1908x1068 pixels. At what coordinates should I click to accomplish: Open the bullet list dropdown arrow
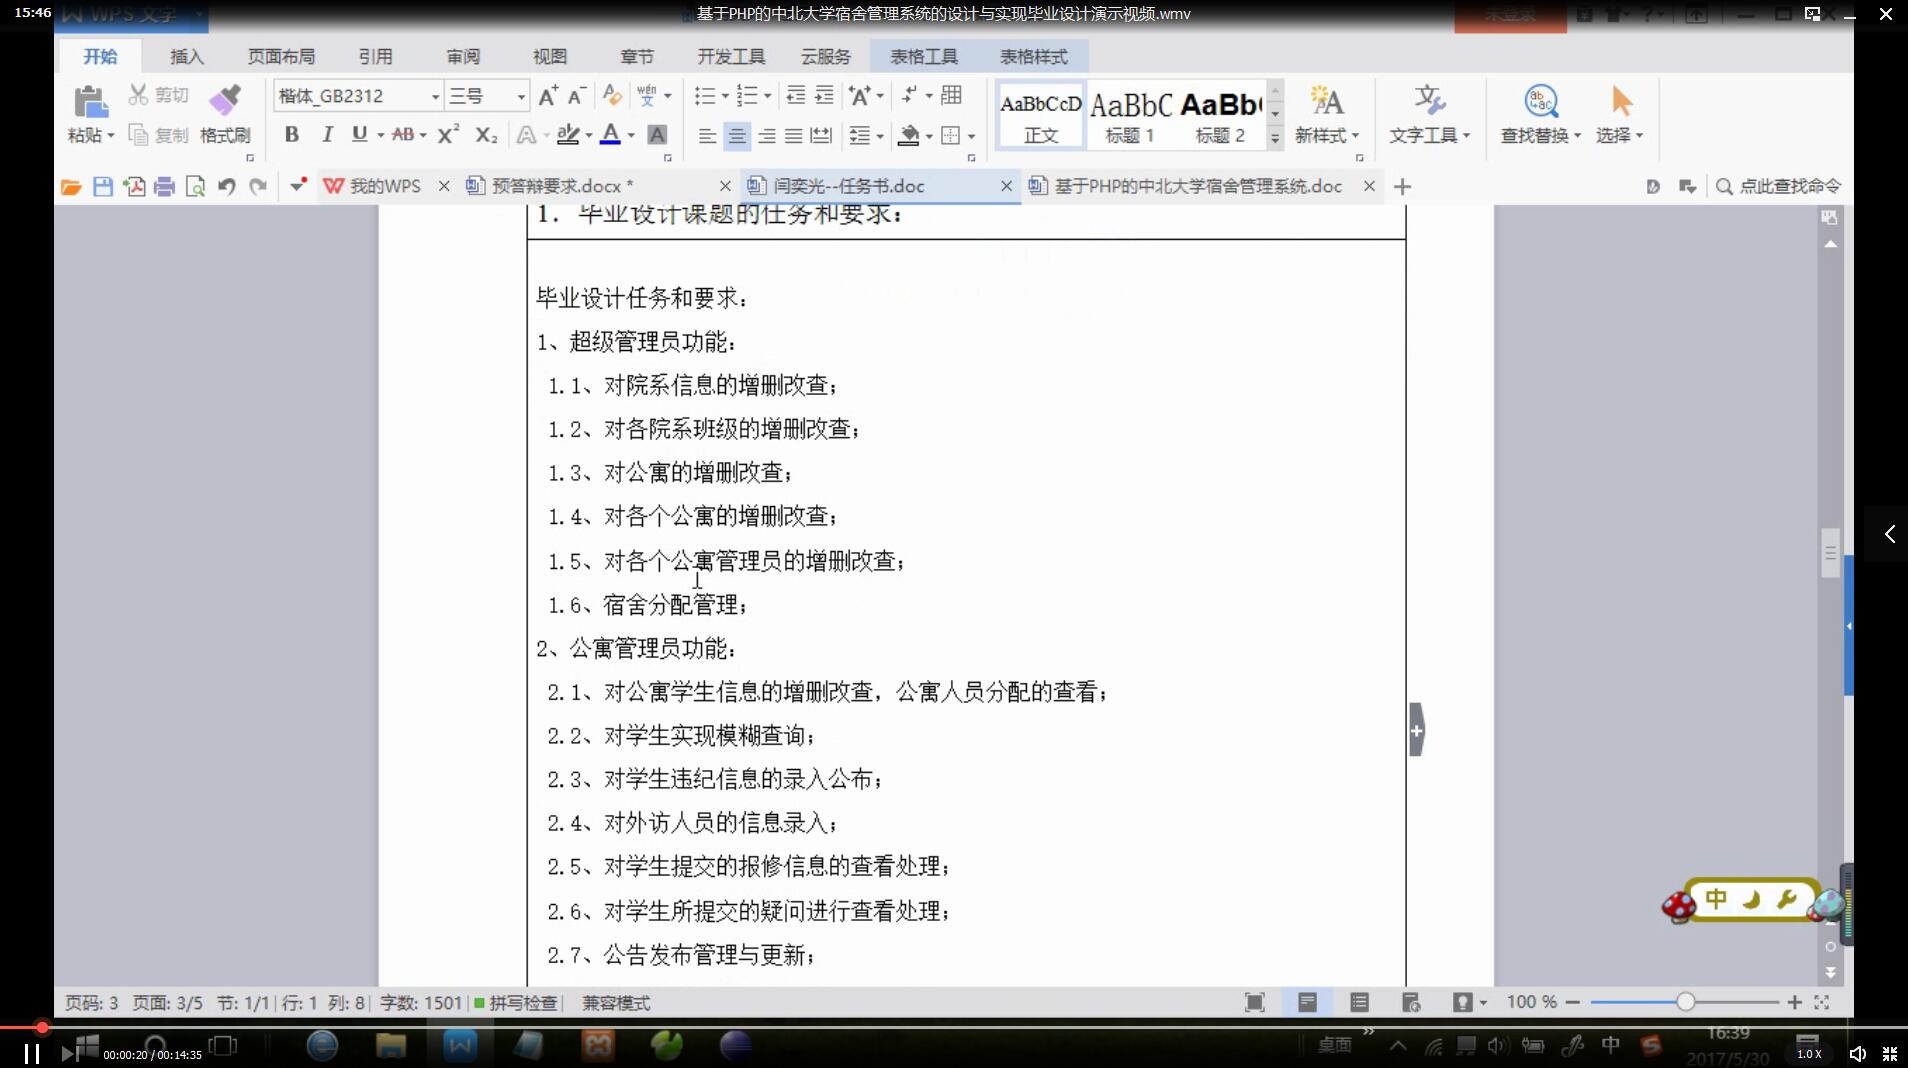point(725,96)
